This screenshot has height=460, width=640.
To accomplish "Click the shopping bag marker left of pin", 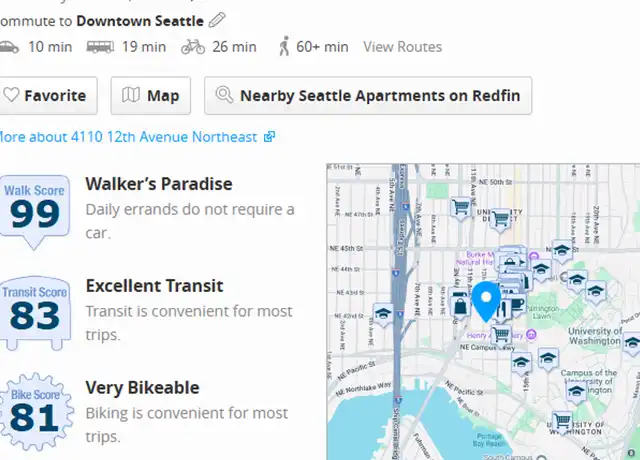I will click(460, 307).
